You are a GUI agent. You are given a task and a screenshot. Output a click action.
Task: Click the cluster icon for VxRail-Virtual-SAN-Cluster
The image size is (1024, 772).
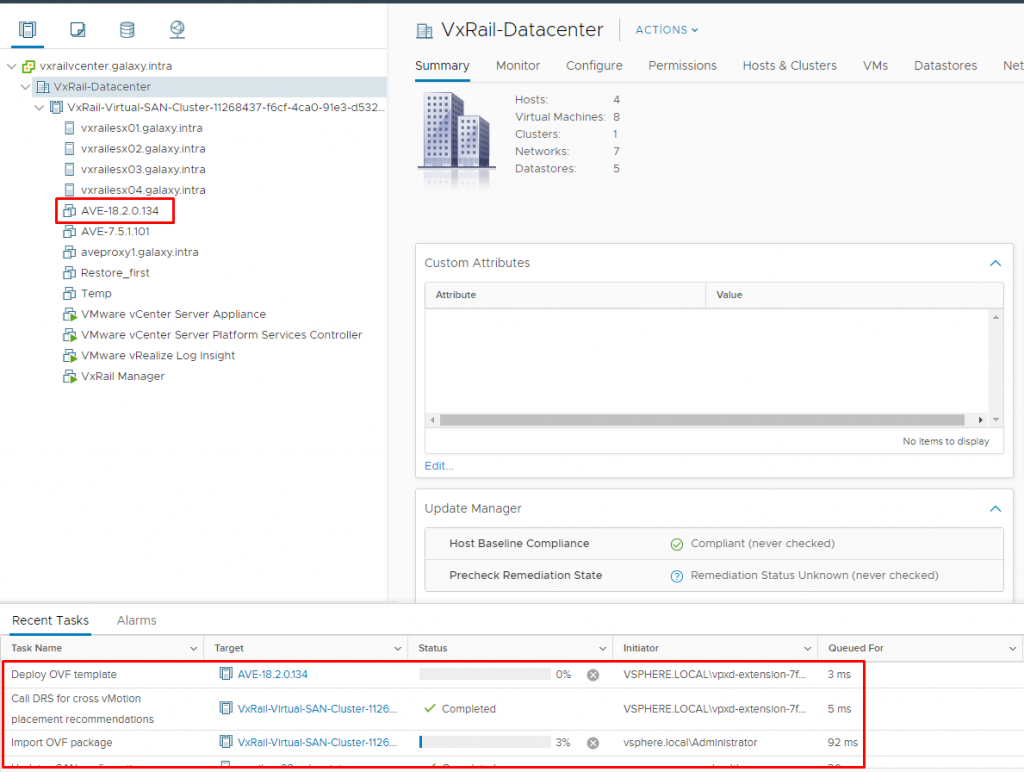[x=57, y=107]
